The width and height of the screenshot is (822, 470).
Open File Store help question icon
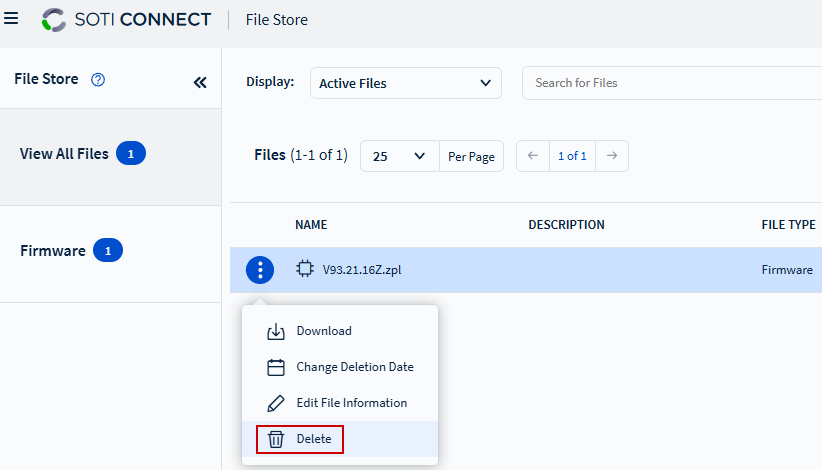tap(98, 80)
